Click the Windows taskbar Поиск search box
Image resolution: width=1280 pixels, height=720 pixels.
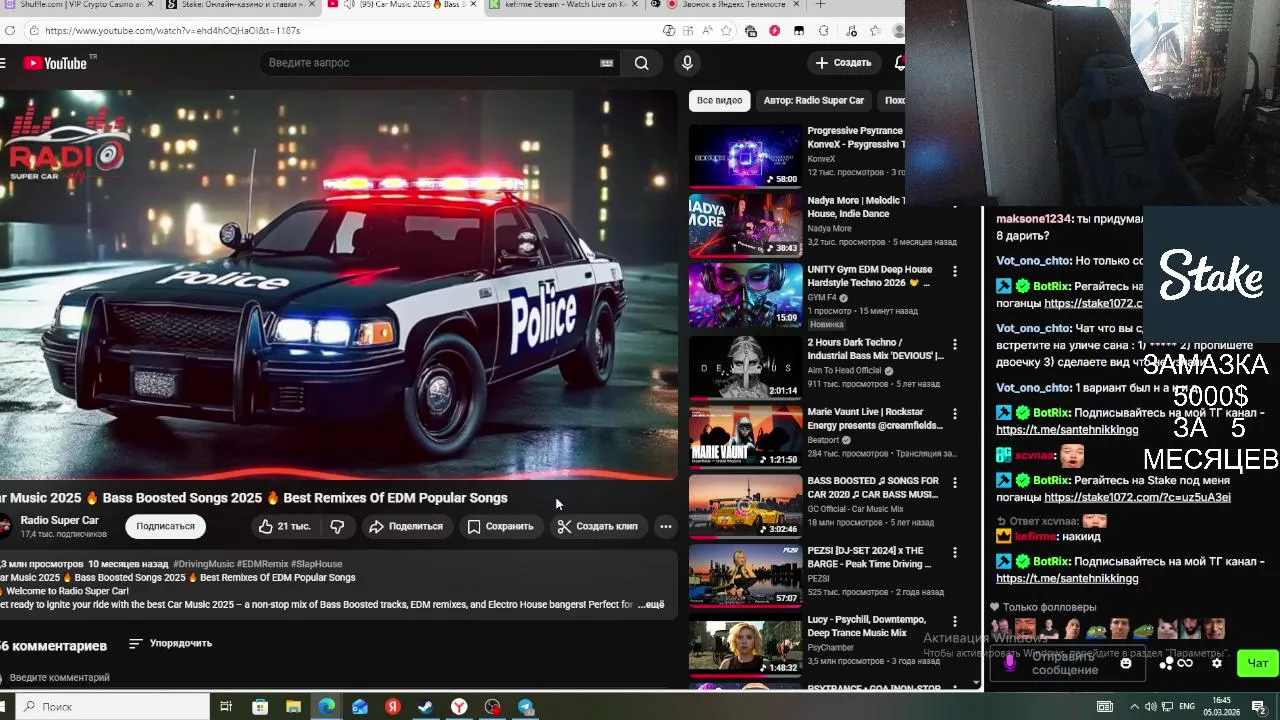click(x=110, y=707)
